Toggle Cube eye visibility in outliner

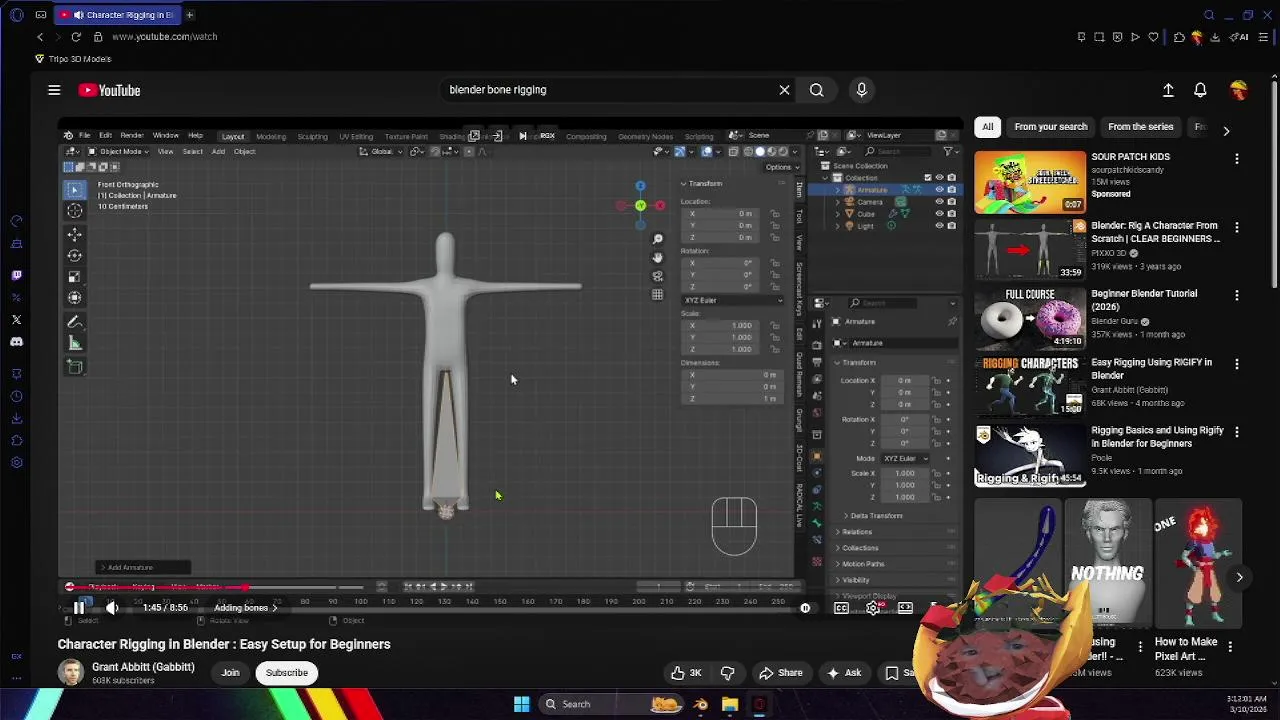point(939,213)
